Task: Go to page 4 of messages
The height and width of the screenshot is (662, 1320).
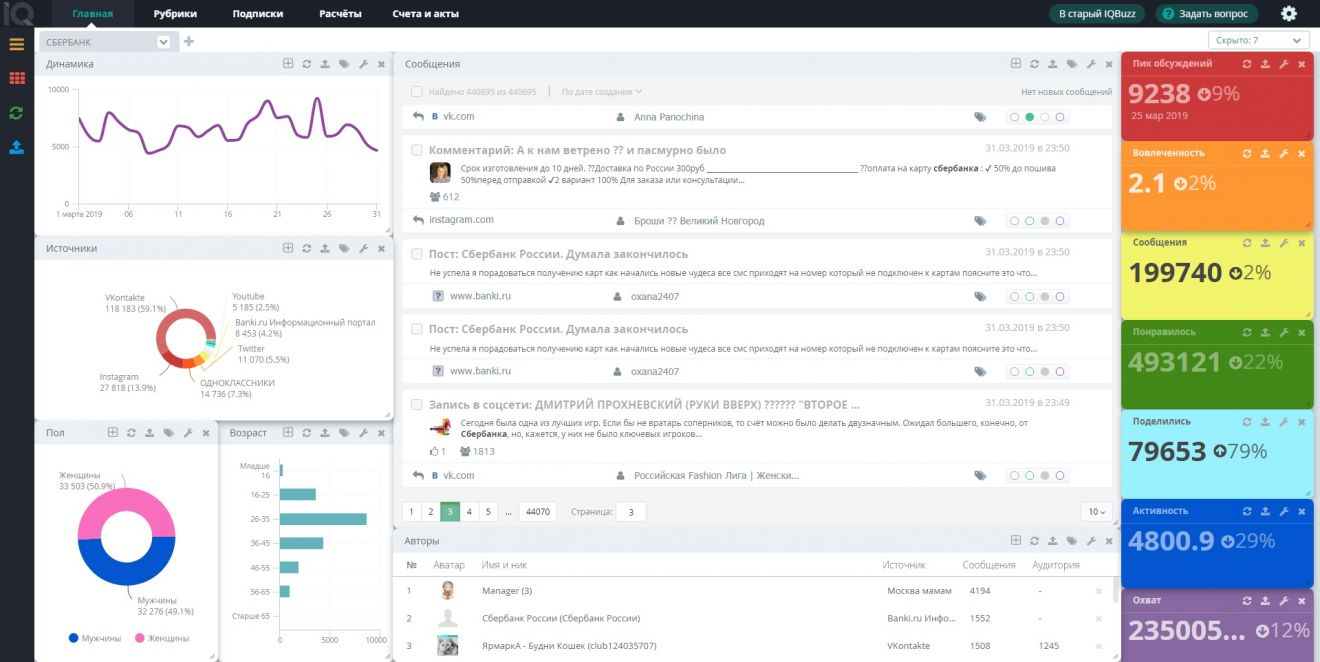Action: (469, 512)
